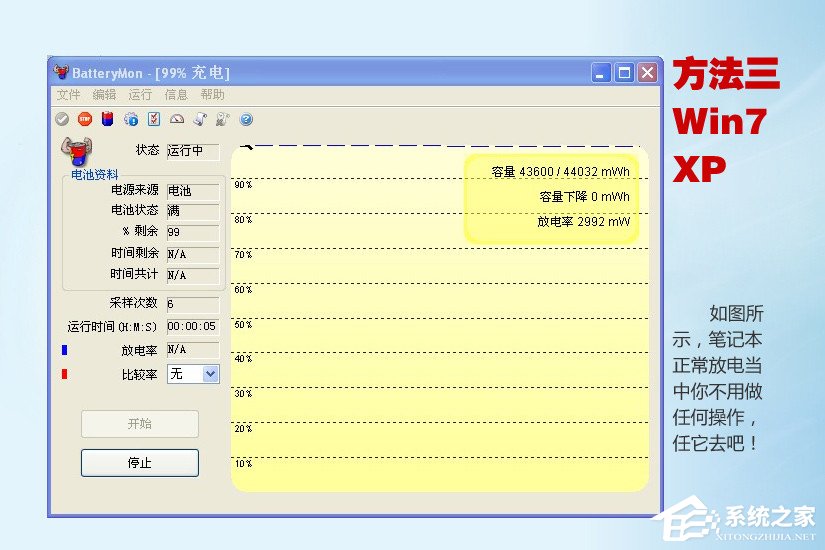The image size is (825, 550).
Task: Click the 电源来源 field showing 电池
Action: [193, 191]
